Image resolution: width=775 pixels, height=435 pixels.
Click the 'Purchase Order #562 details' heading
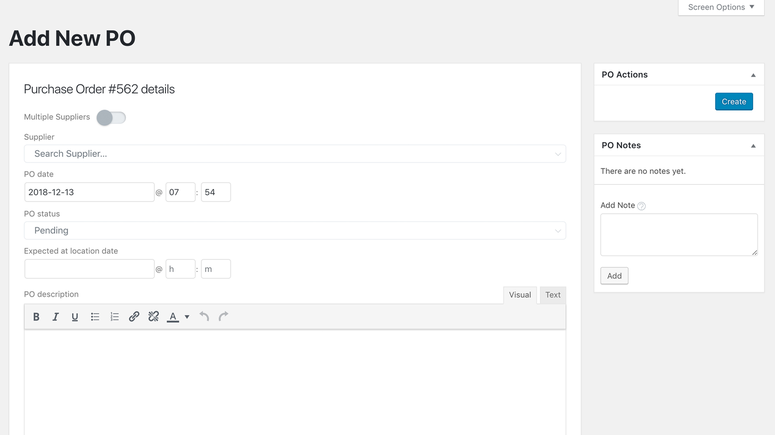point(99,89)
